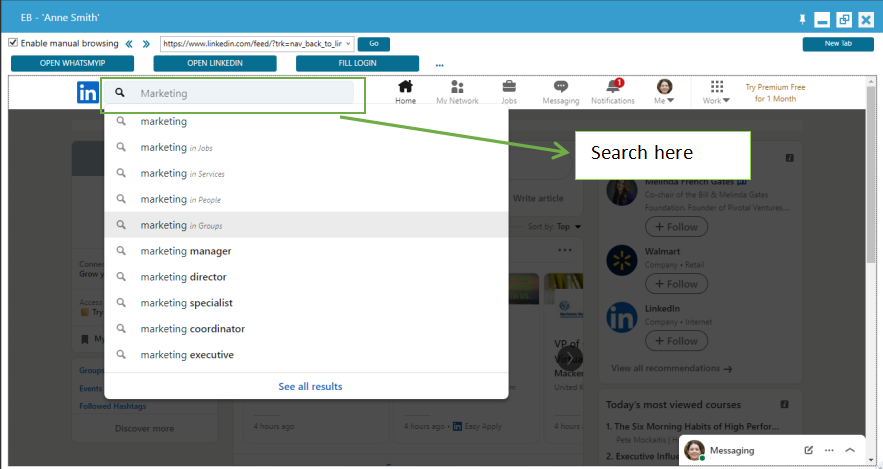This screenshot has height=469, width=883.
Task: Click OPEN WHATSMYIP button
Action: 73,63
